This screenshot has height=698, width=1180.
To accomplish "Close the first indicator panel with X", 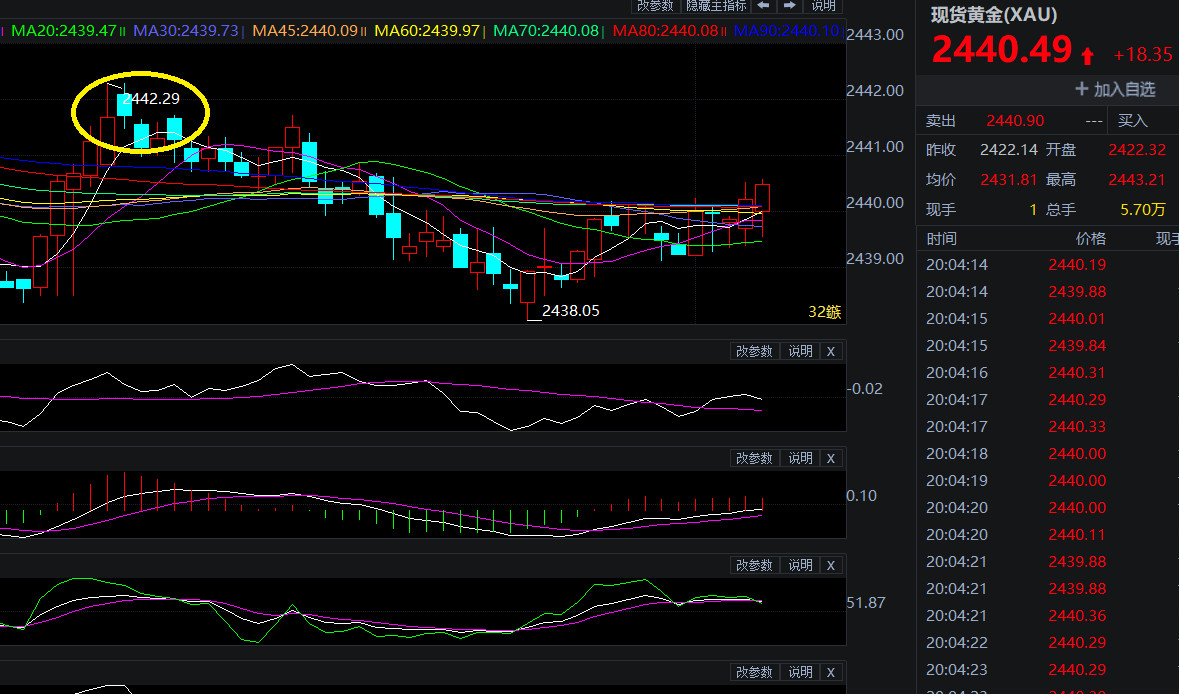I will [x=830, y=351].
